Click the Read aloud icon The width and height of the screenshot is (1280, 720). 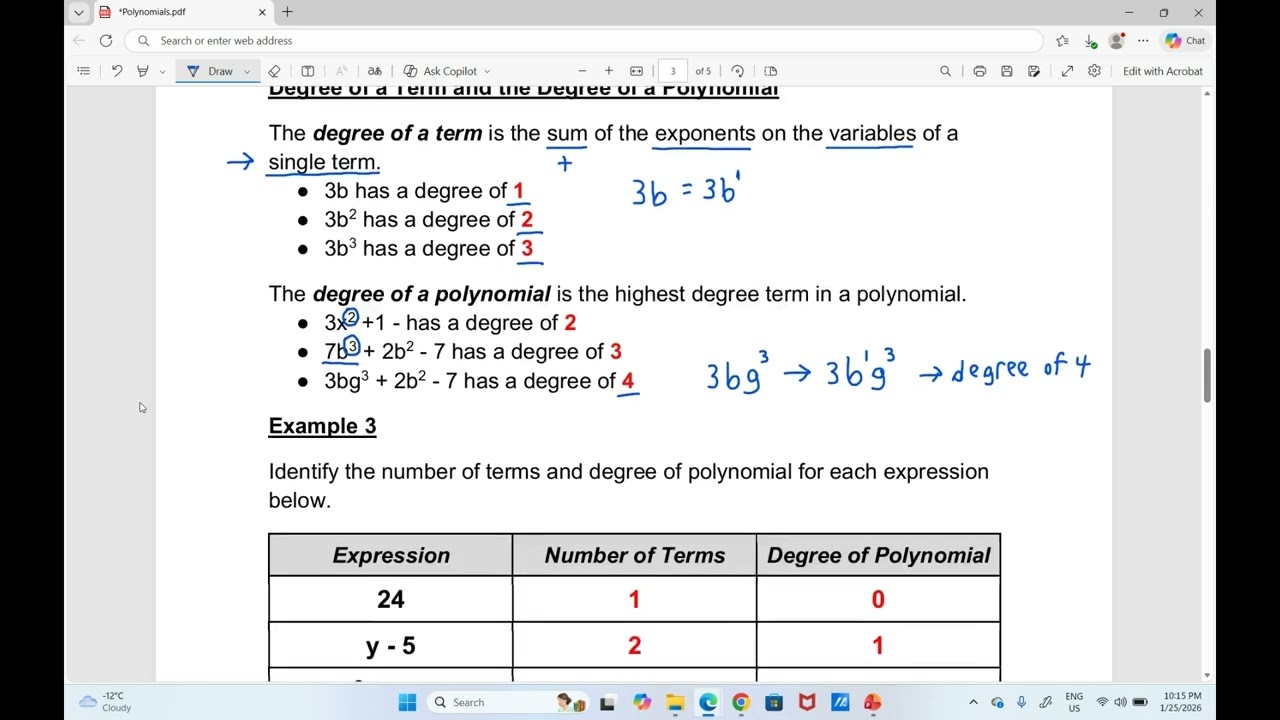(x=341, y=71)
